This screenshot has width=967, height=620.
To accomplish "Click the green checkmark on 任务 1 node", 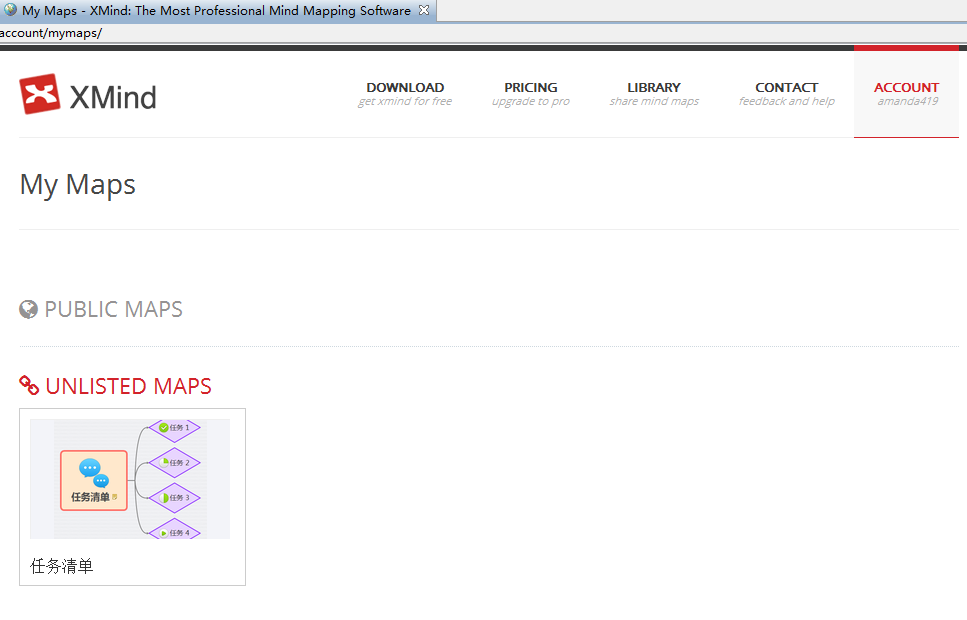I will (164, 428).
